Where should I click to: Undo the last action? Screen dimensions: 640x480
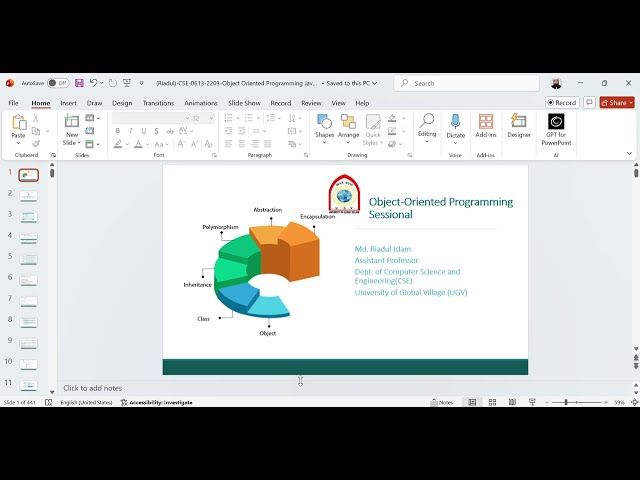[93, 83]
